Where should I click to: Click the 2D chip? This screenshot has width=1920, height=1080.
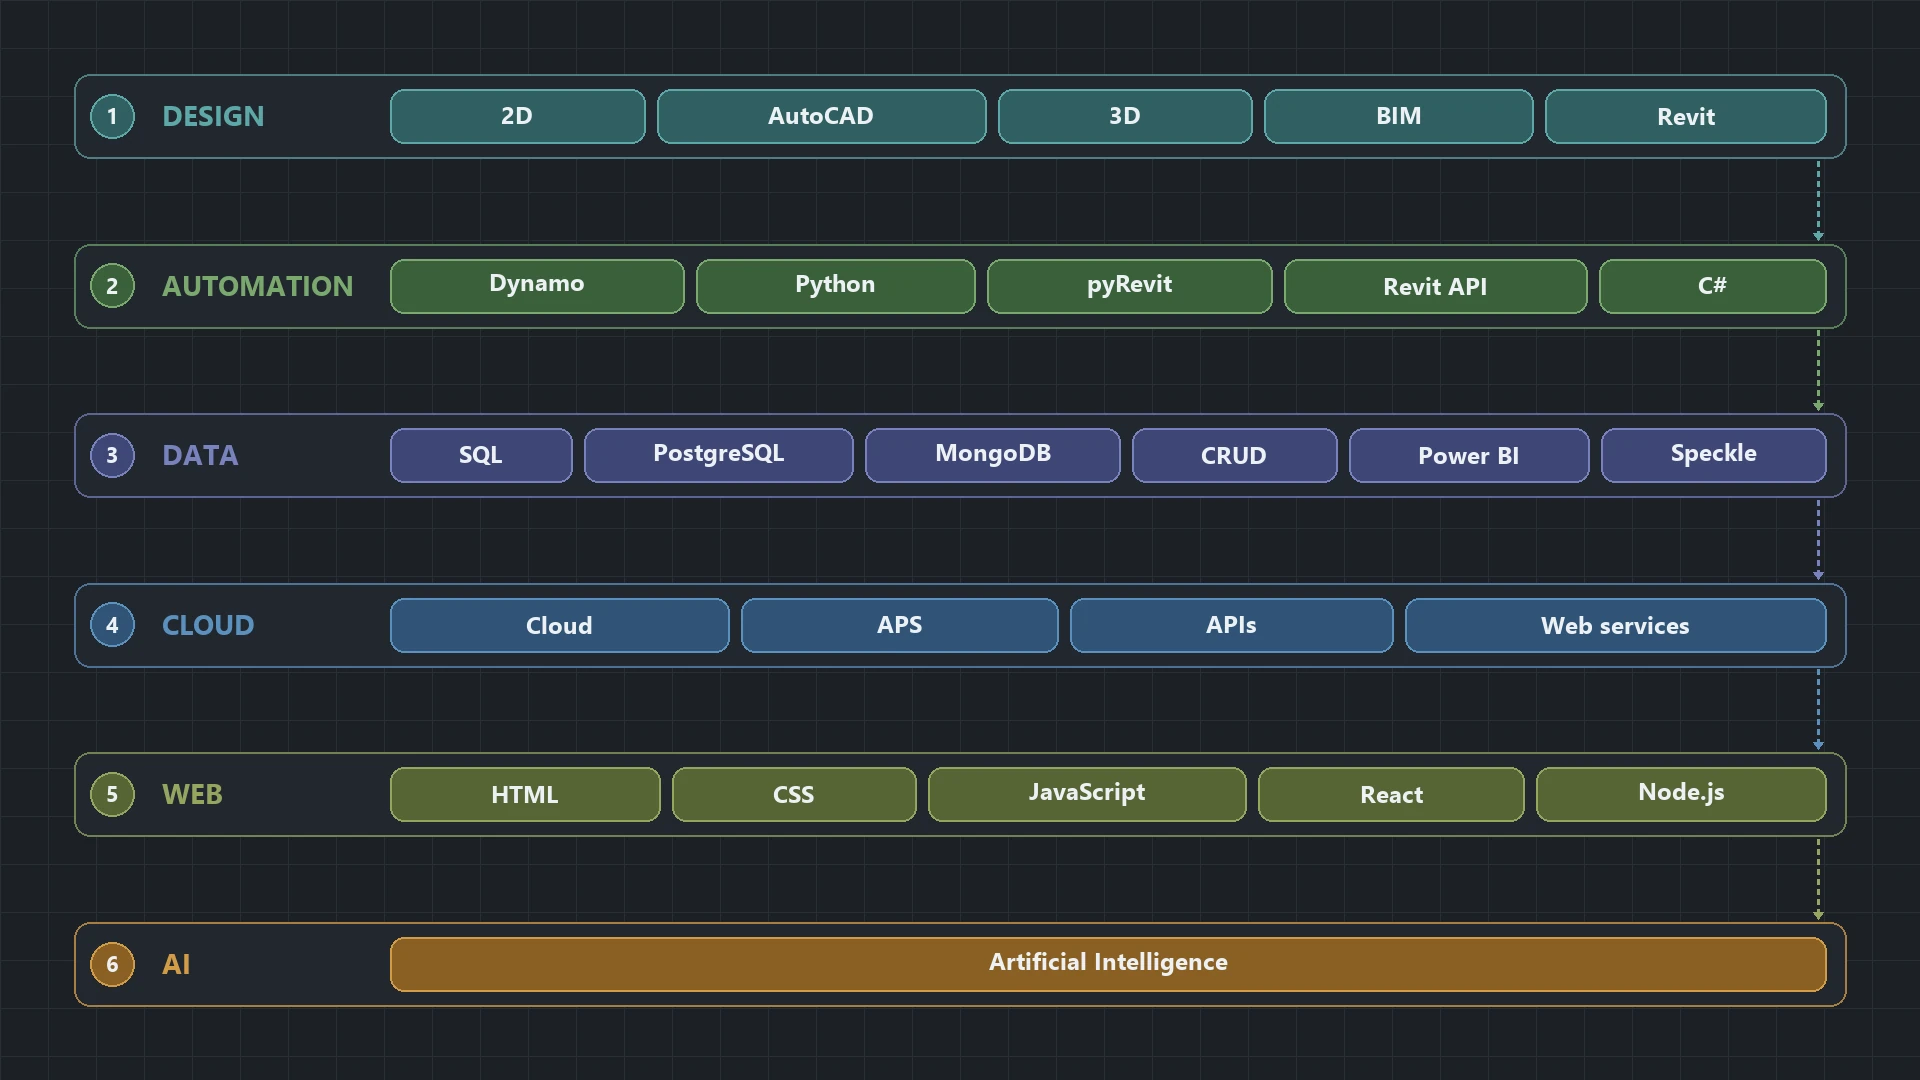tap(518, 116)
